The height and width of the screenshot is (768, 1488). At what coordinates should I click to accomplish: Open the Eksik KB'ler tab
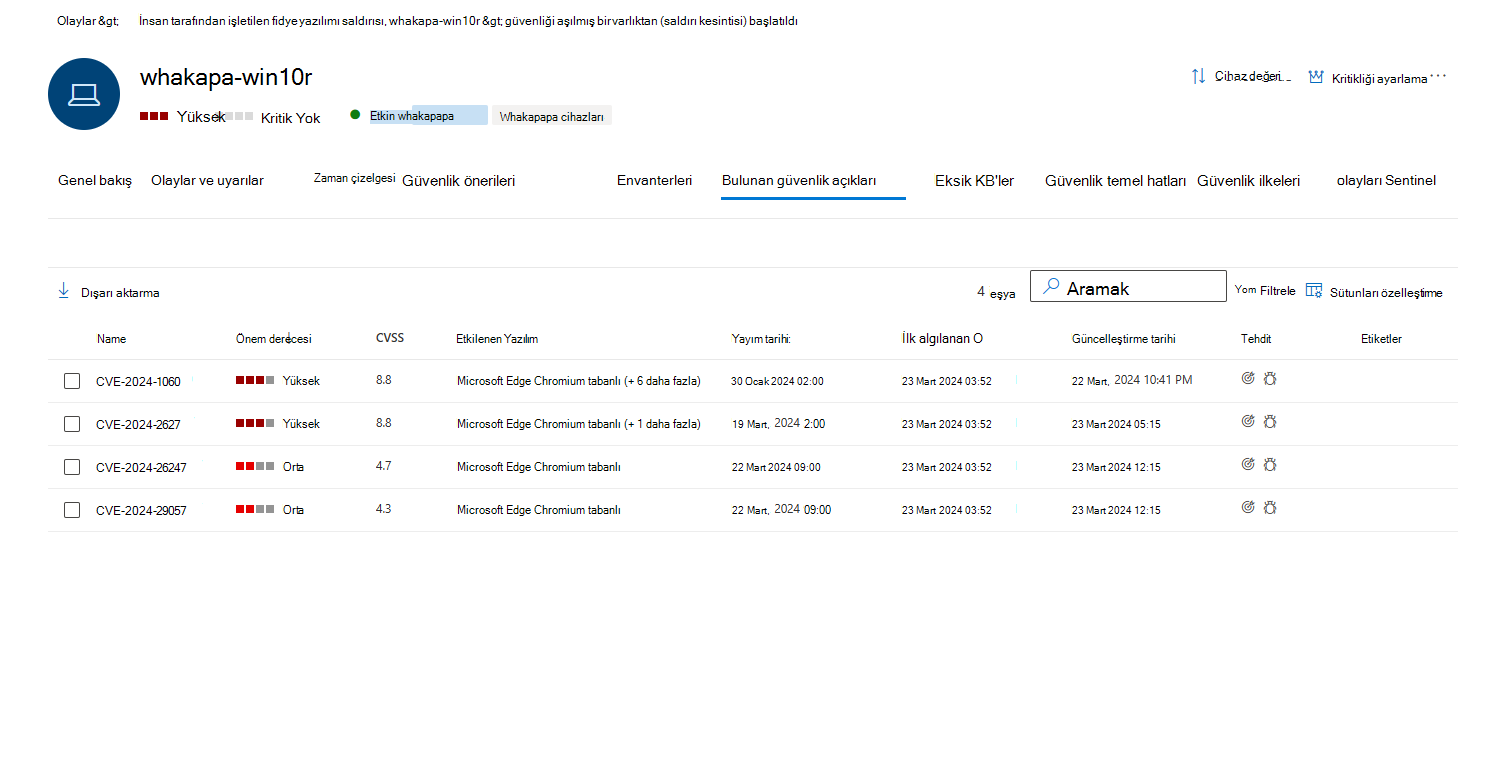tap(974, 181)
